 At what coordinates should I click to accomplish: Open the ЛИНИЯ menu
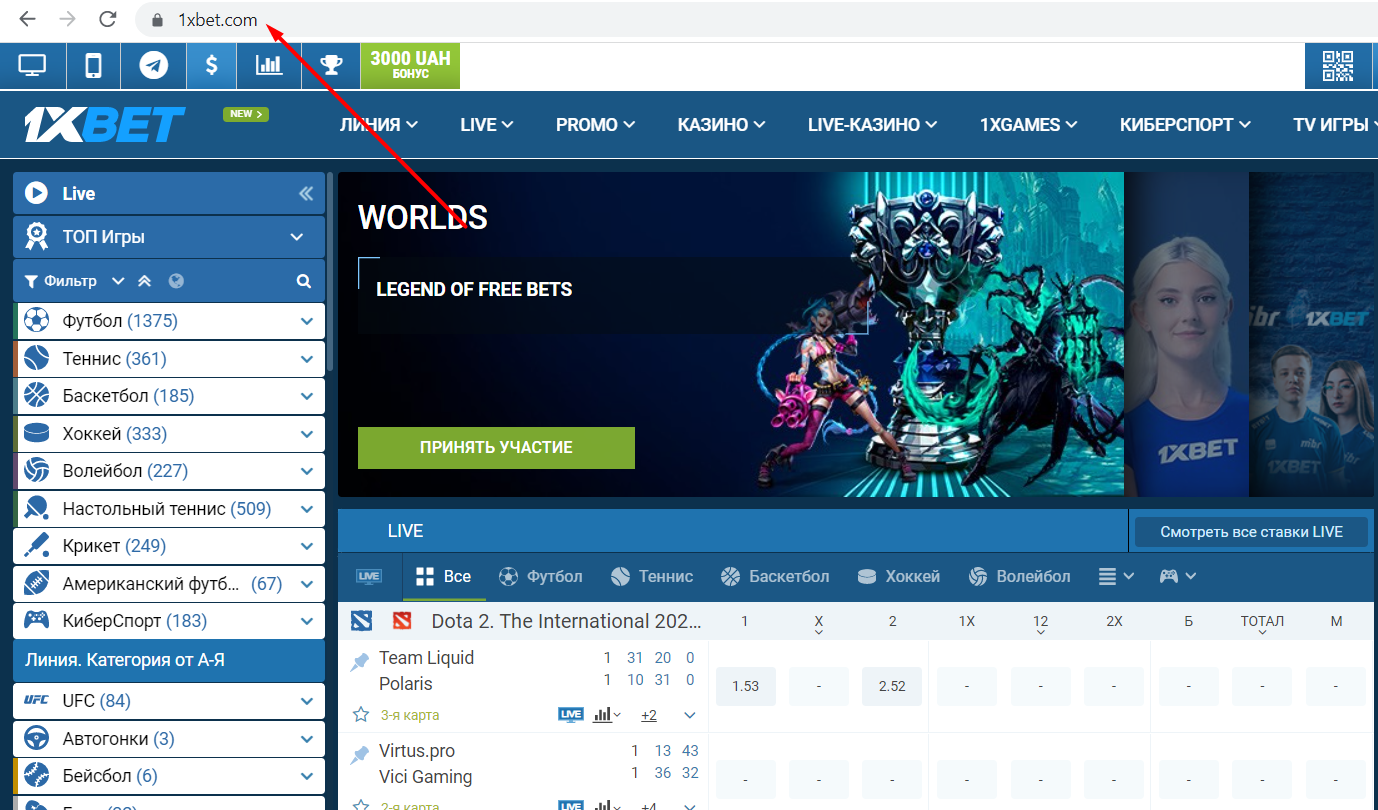pos(379,125)
